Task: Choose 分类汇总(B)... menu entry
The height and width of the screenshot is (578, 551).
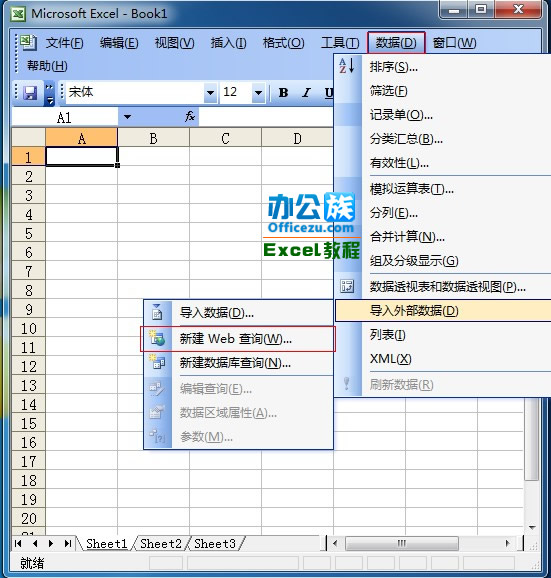Action: tap(442, 139)
